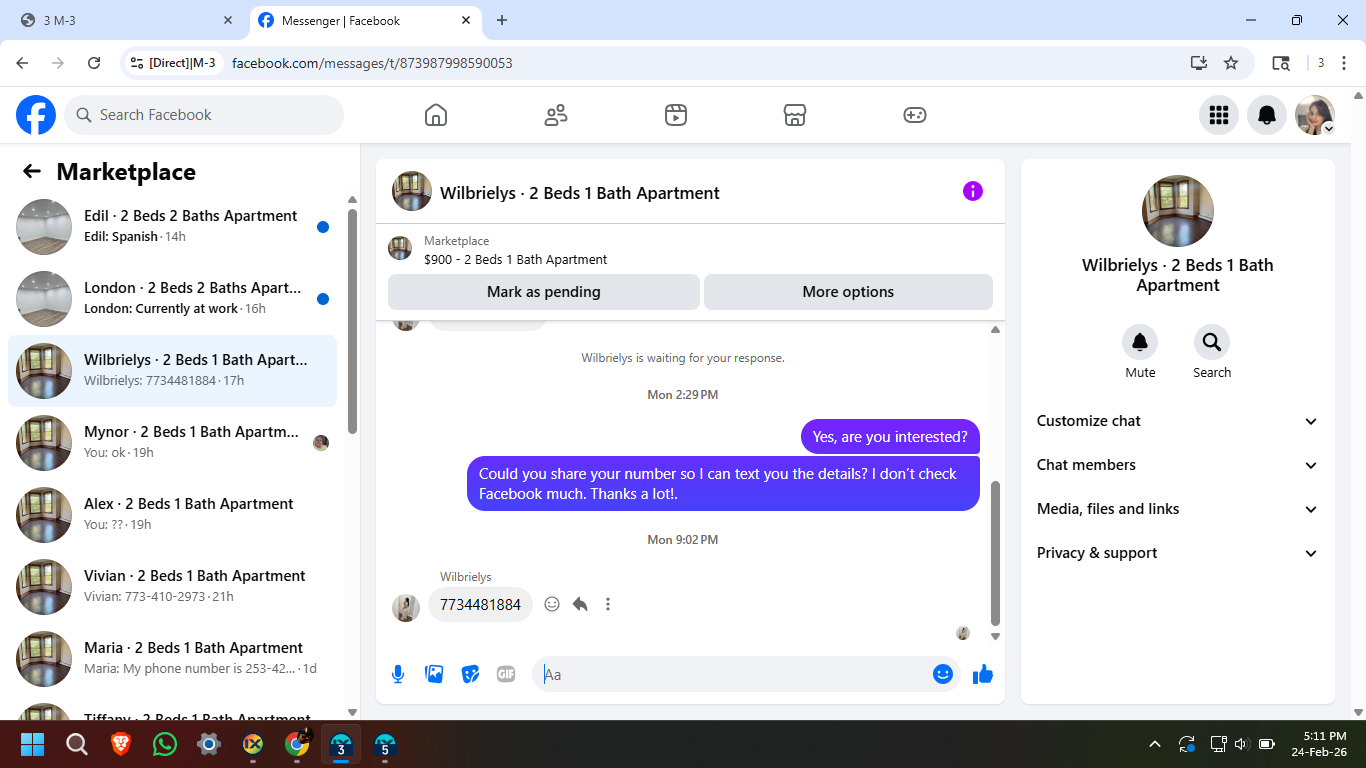1366x768 pixels.
Task: Mute this conversation
Action: coord(1140,343)
